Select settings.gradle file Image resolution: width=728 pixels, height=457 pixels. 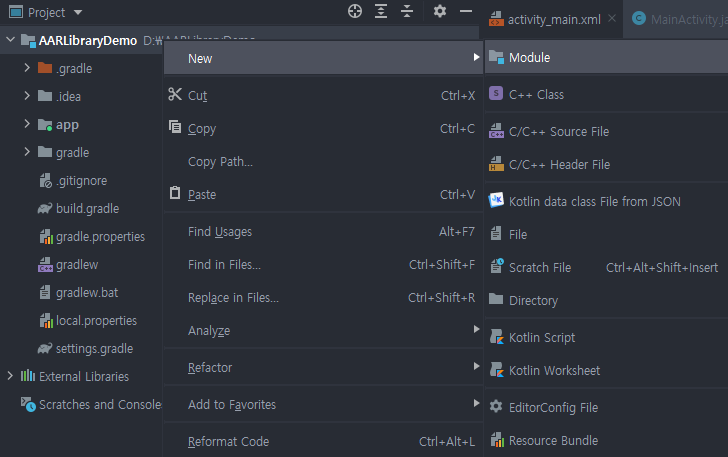tap(94, 348)
